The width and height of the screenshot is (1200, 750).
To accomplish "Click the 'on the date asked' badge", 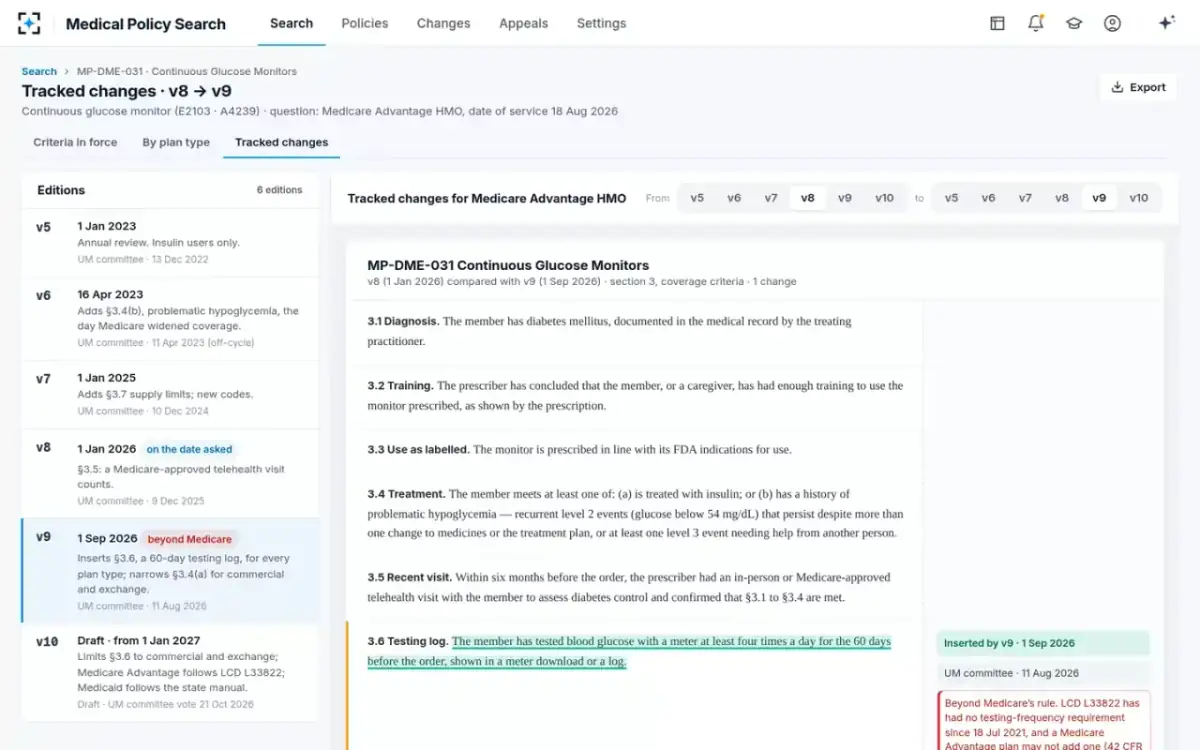I will (189, 449).
